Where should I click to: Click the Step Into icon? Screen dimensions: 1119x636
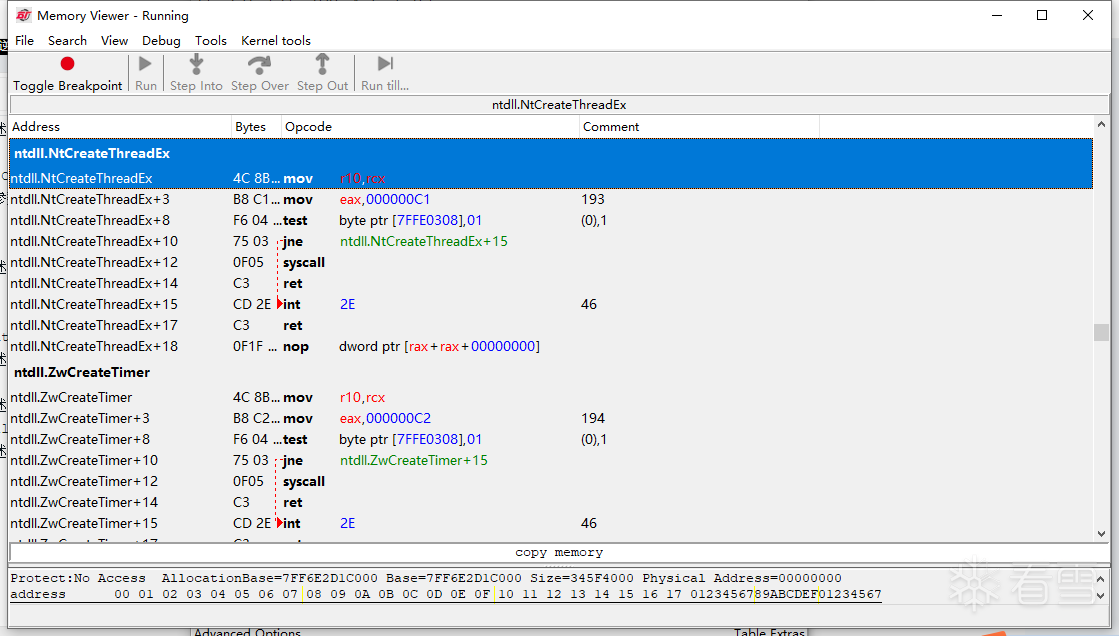point(196,64)
